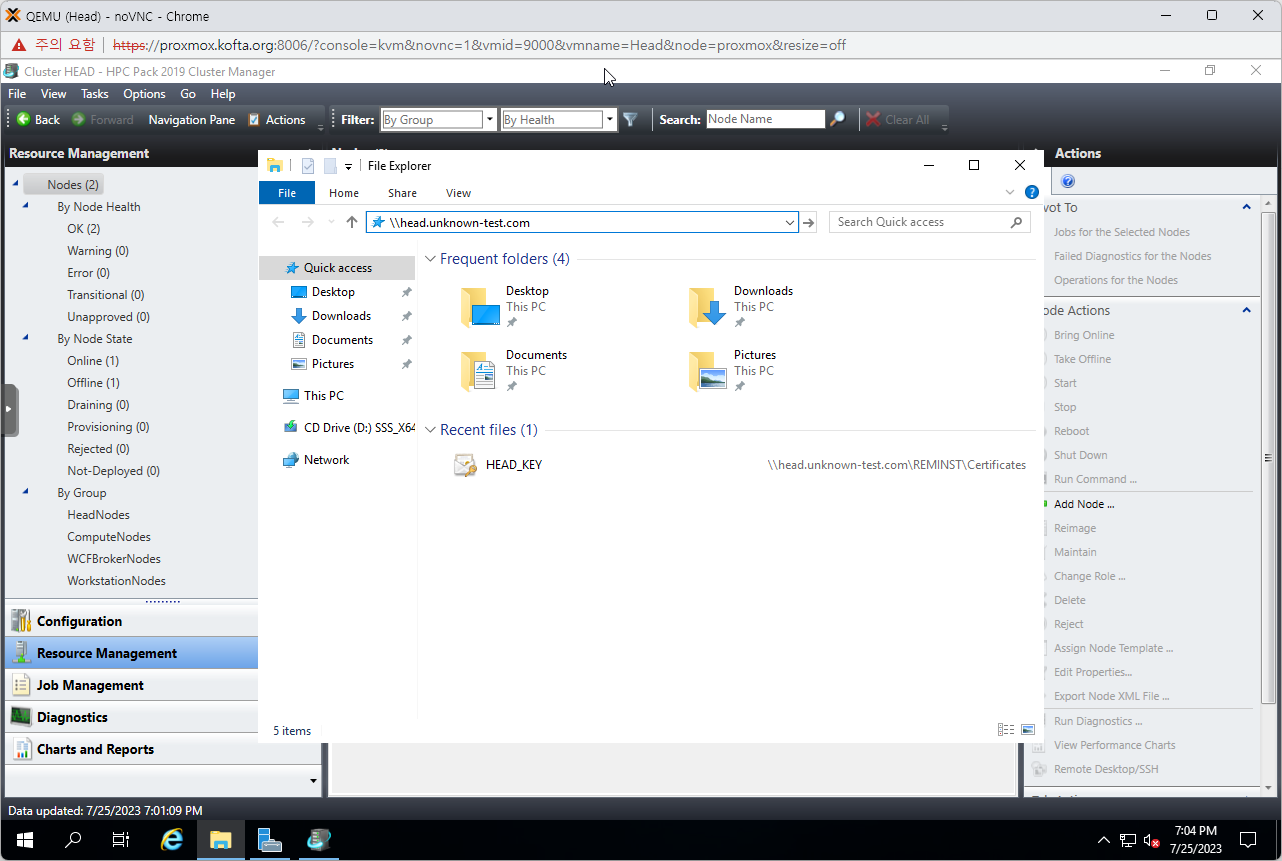Viewport: 1282px width, 861px height.
Task: Expand address bar history dropdown
Action: [x=789, y=223]
